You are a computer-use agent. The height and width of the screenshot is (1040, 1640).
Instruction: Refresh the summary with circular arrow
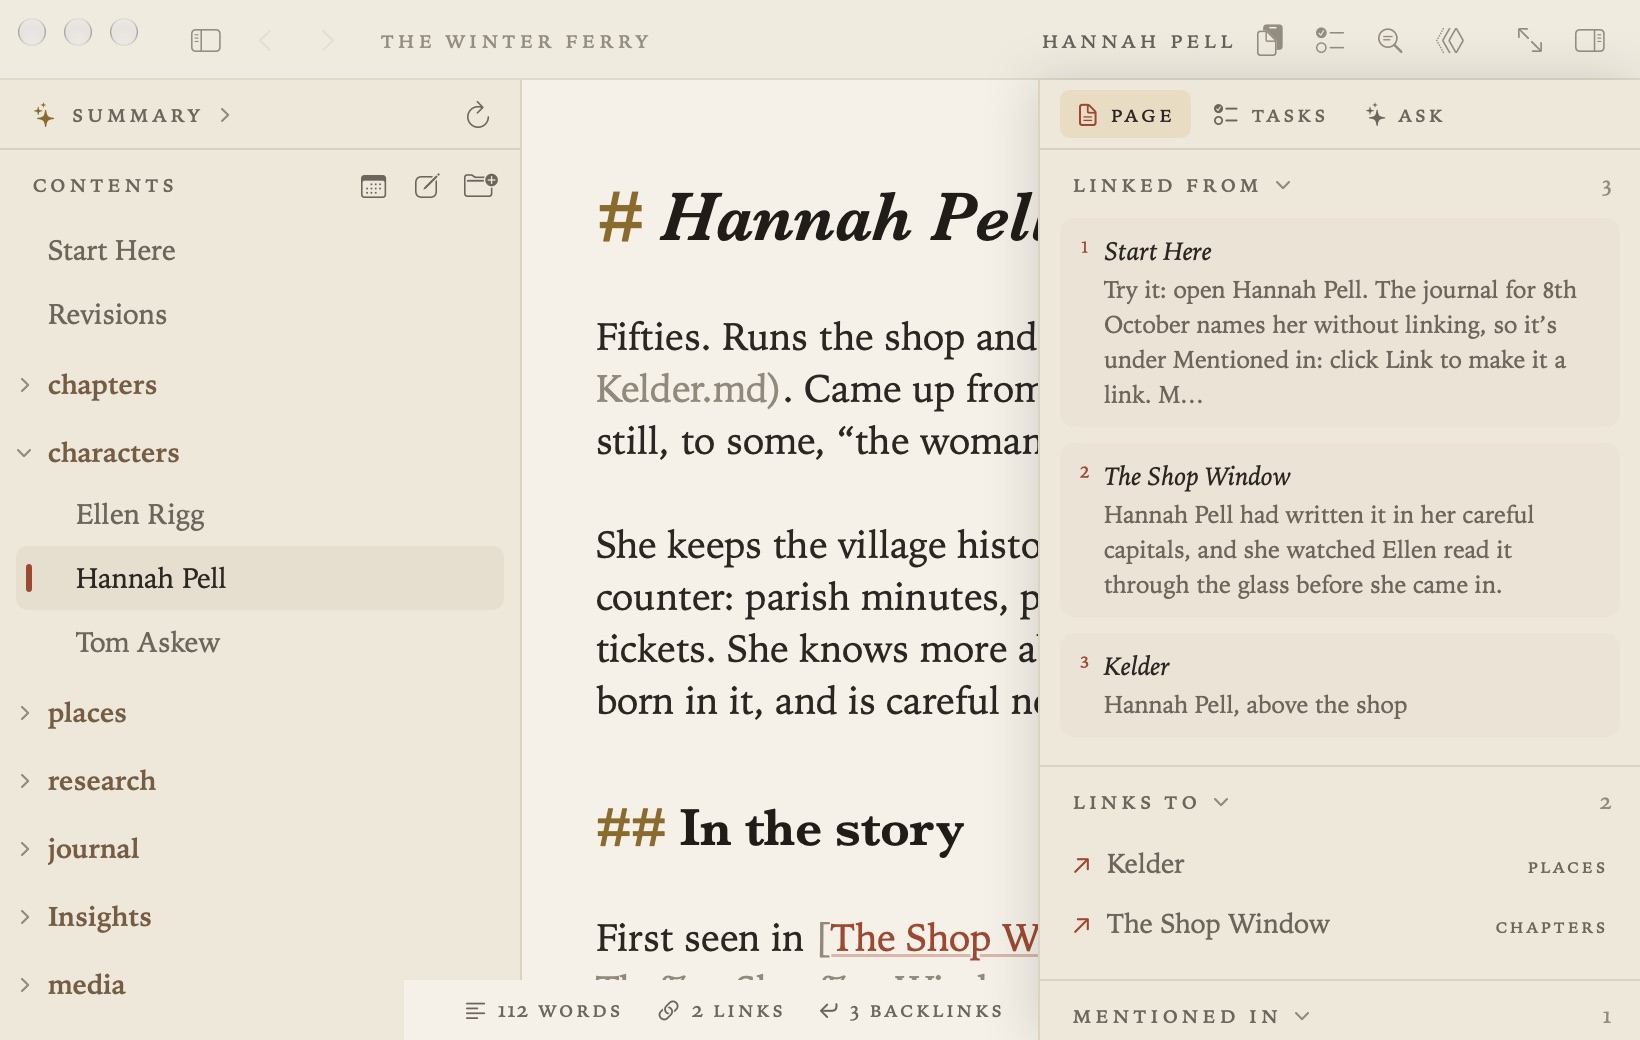(478, 116)
